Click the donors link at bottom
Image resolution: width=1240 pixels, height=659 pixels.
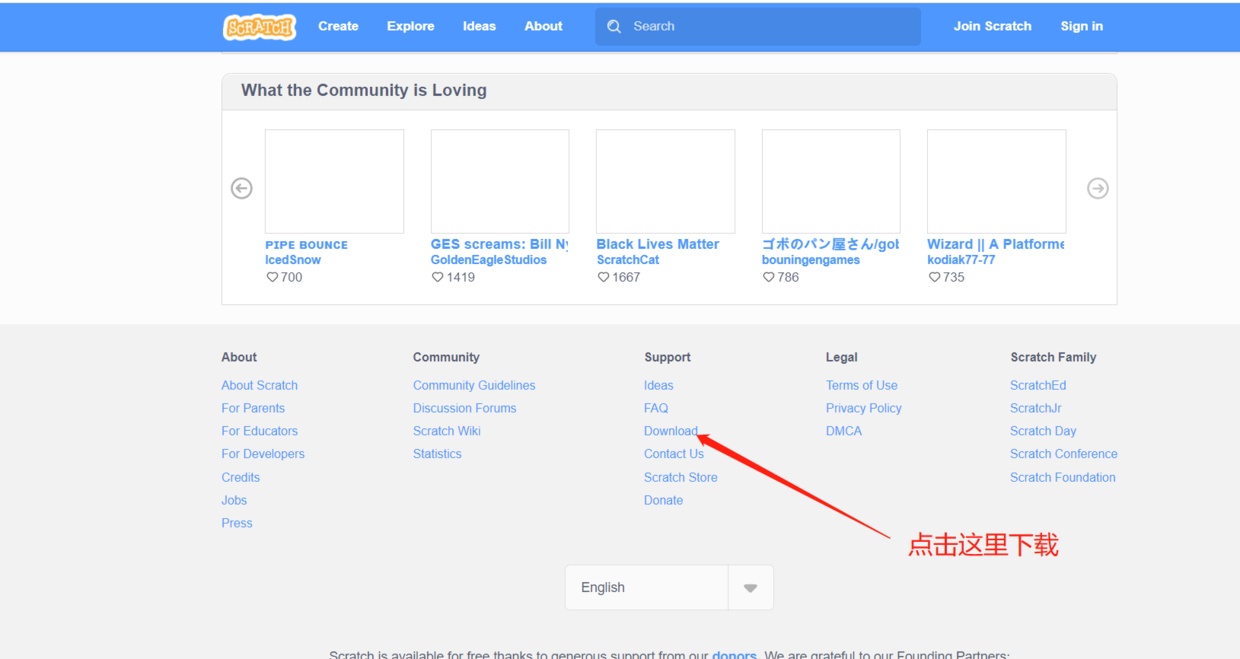tap(734, 655)
